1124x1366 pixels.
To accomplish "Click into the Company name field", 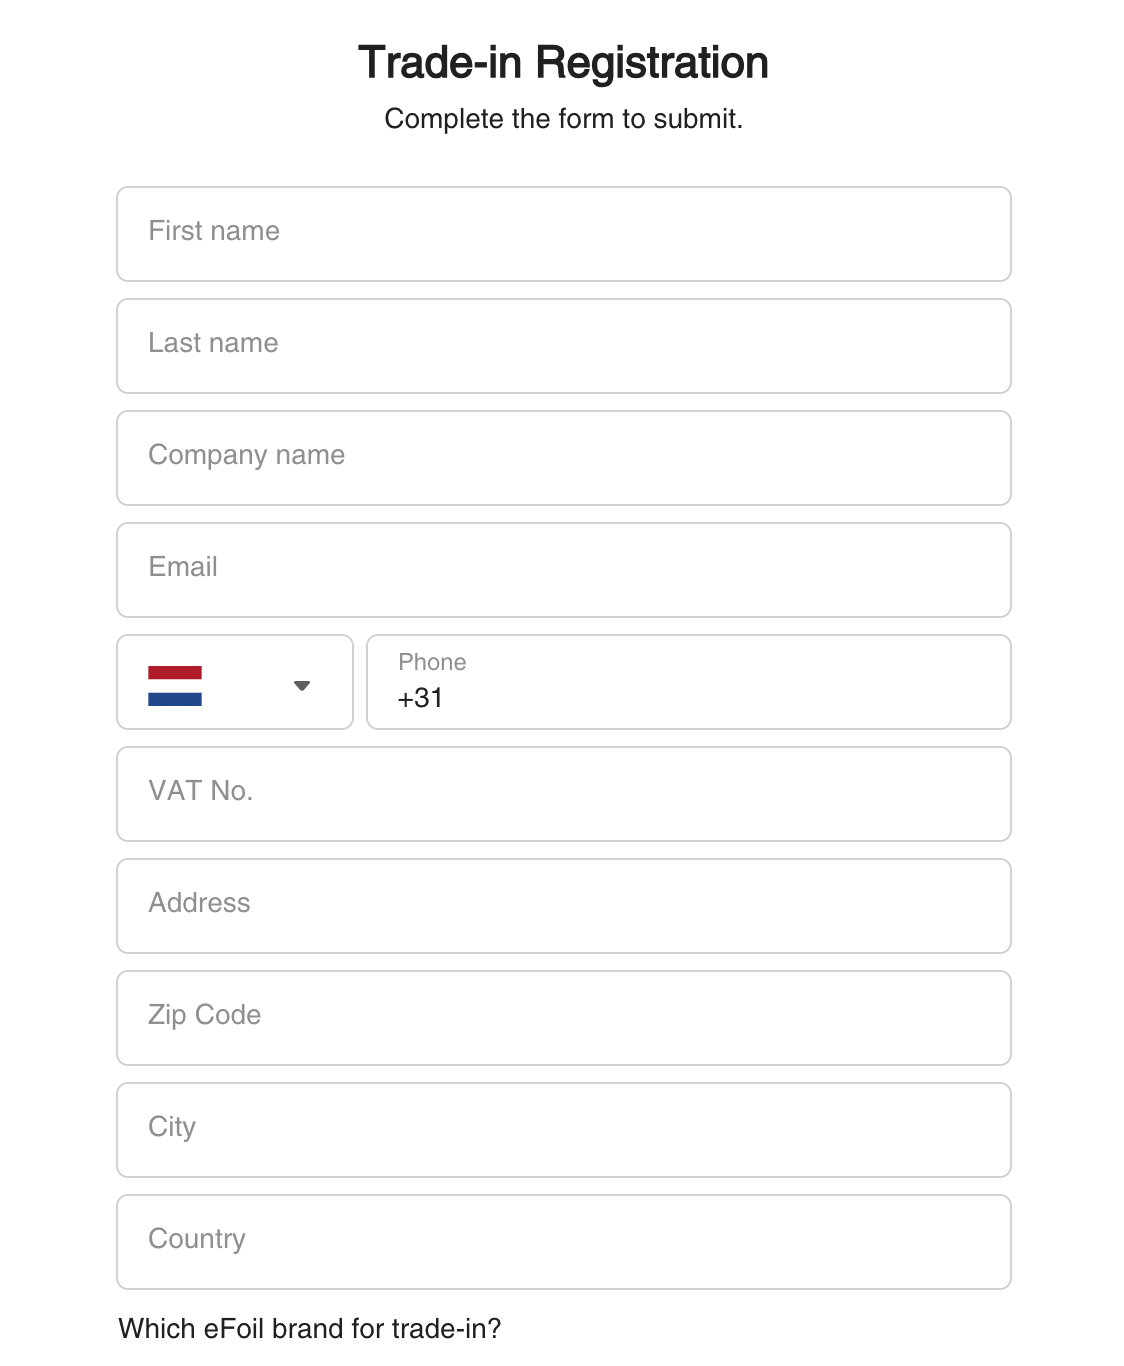I will point(563,458).
